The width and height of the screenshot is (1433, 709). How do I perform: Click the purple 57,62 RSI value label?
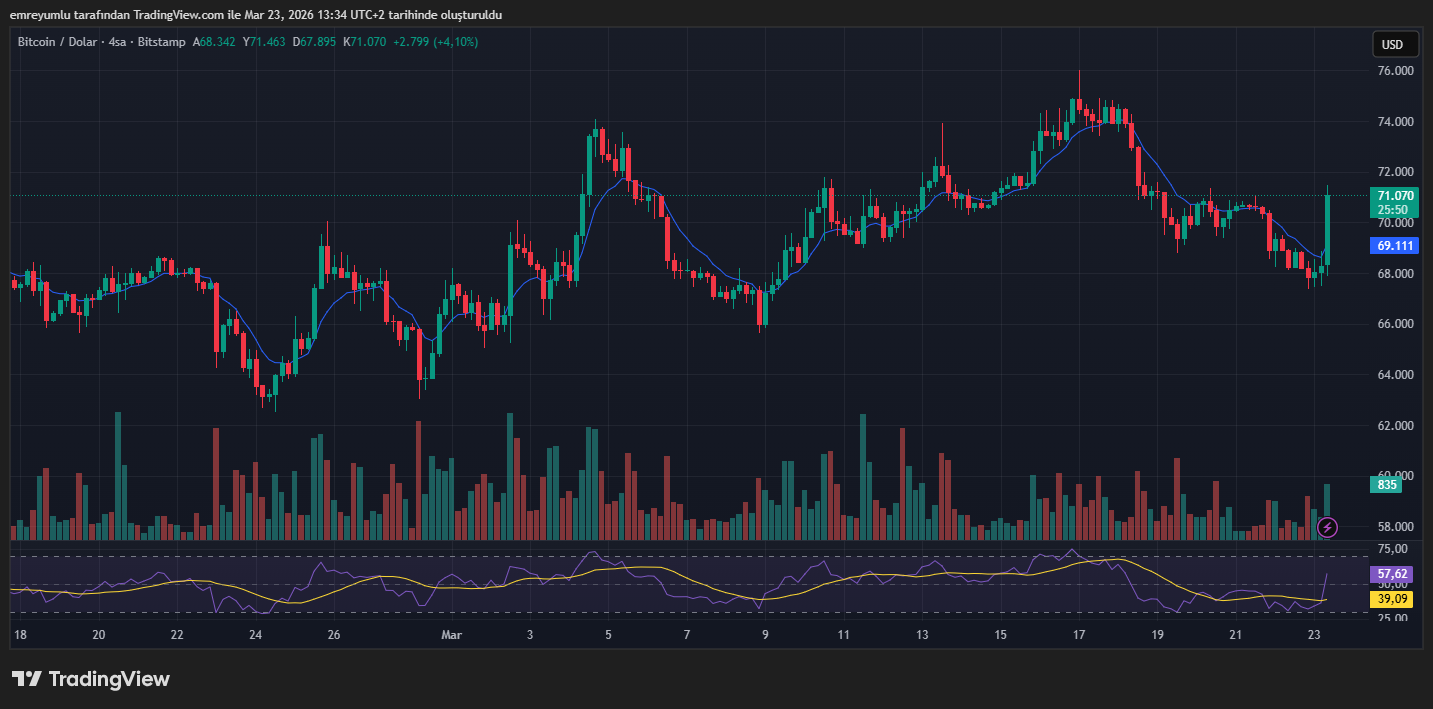click(1394, 574)
